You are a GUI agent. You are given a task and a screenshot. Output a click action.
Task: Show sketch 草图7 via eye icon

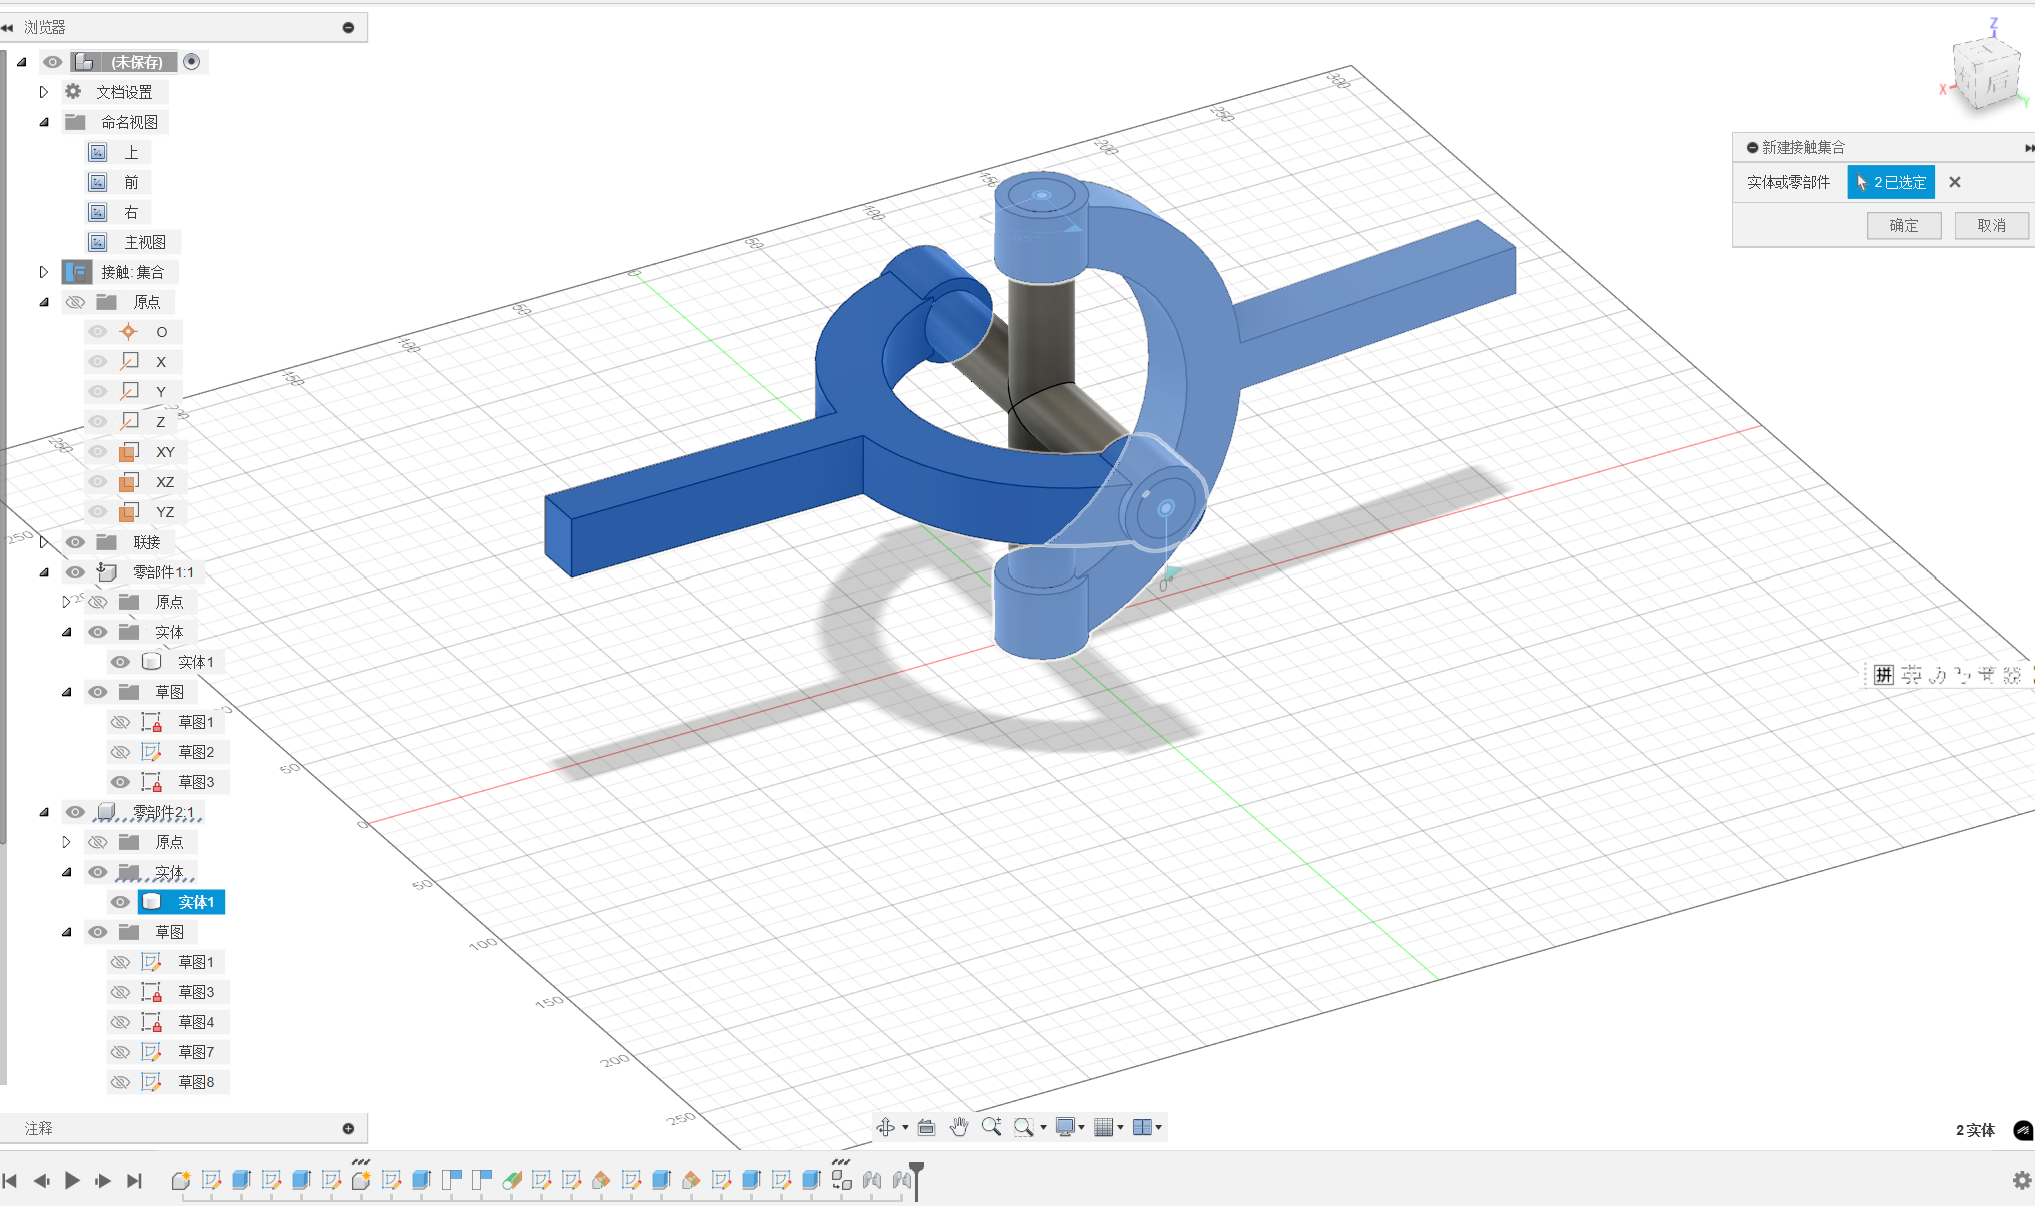click(120, 1052)
